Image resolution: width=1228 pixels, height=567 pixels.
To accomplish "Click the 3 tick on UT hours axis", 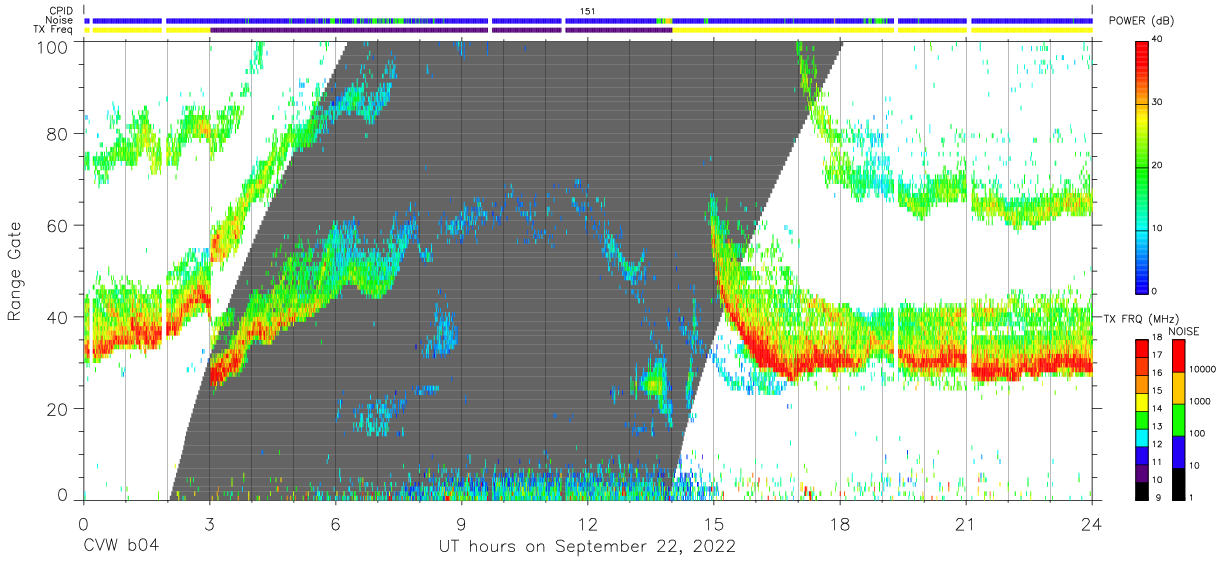I will [209, 523].
